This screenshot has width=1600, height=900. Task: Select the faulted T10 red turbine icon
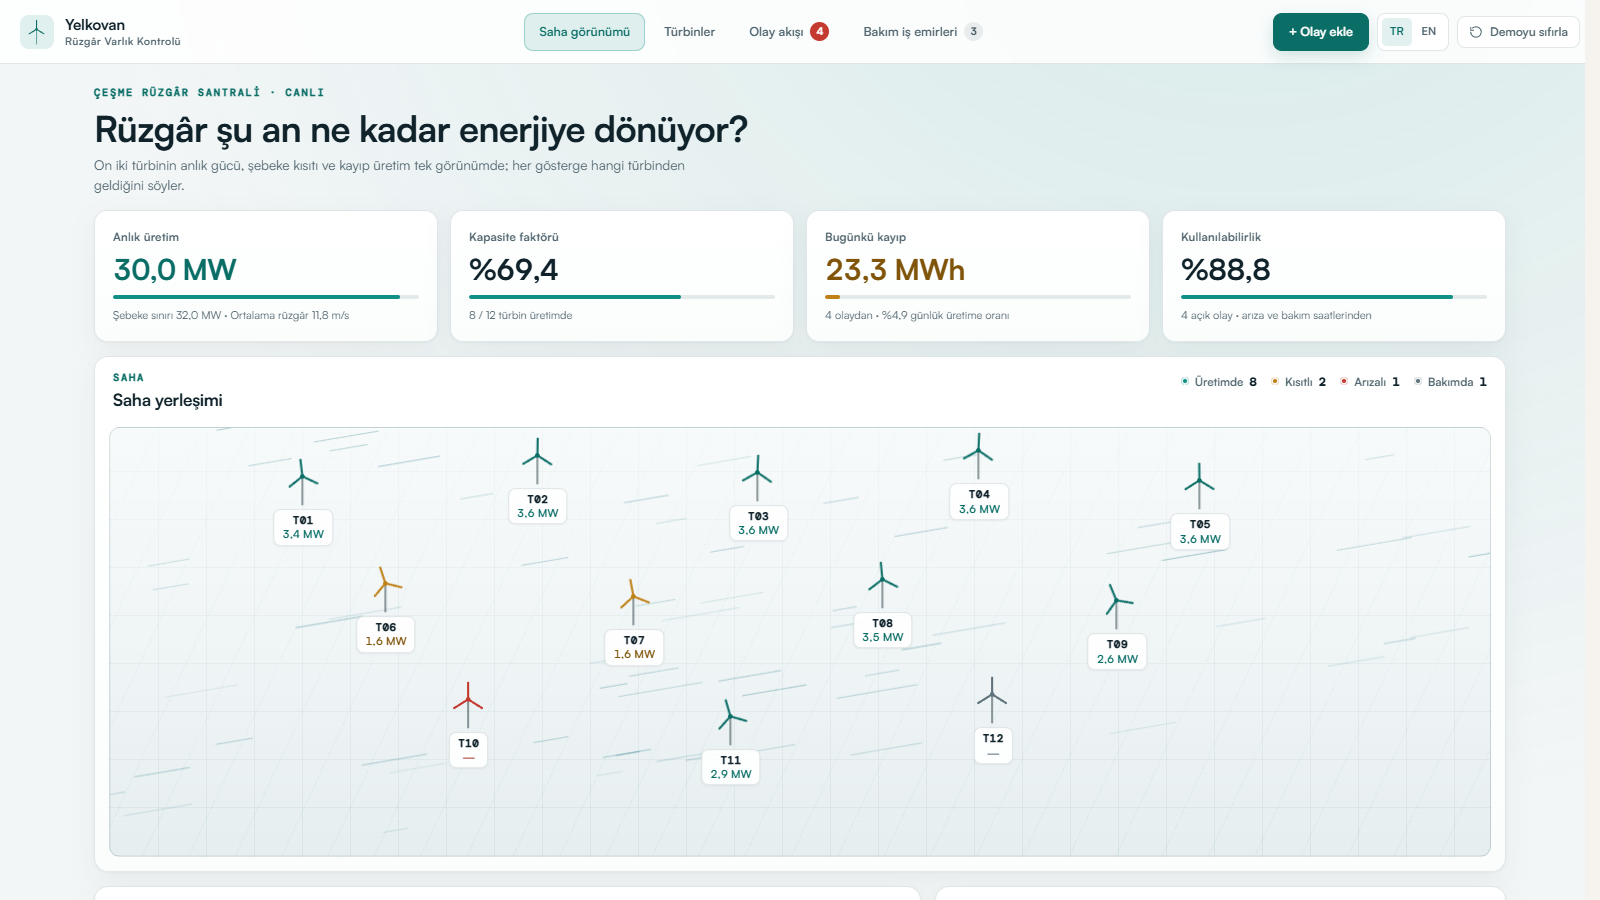[x=468, y=706]
